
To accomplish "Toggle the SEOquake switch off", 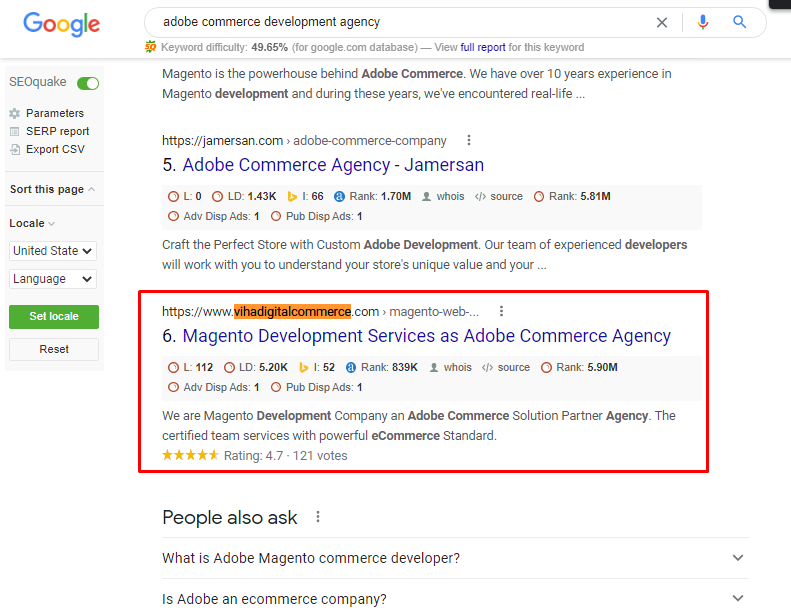I will click(88, 83).
